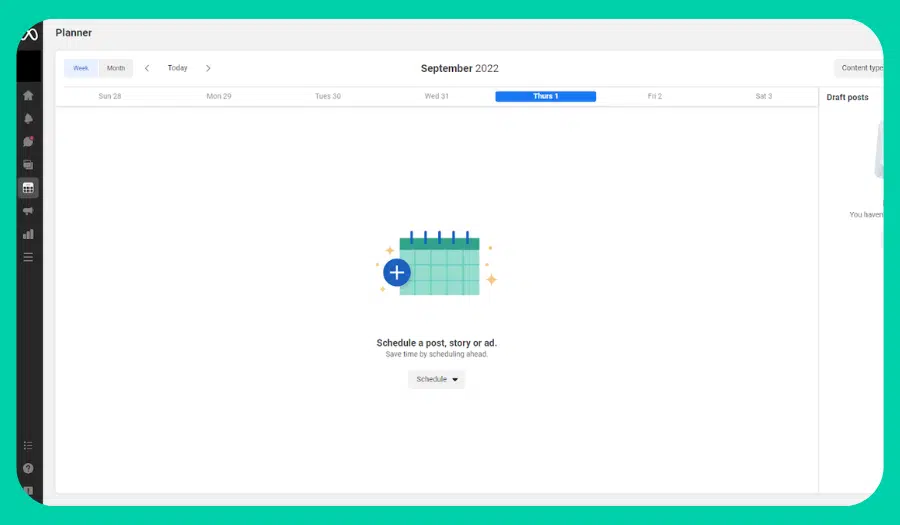
Task: Switch to the Week view
Action: [x=81, y=68]
